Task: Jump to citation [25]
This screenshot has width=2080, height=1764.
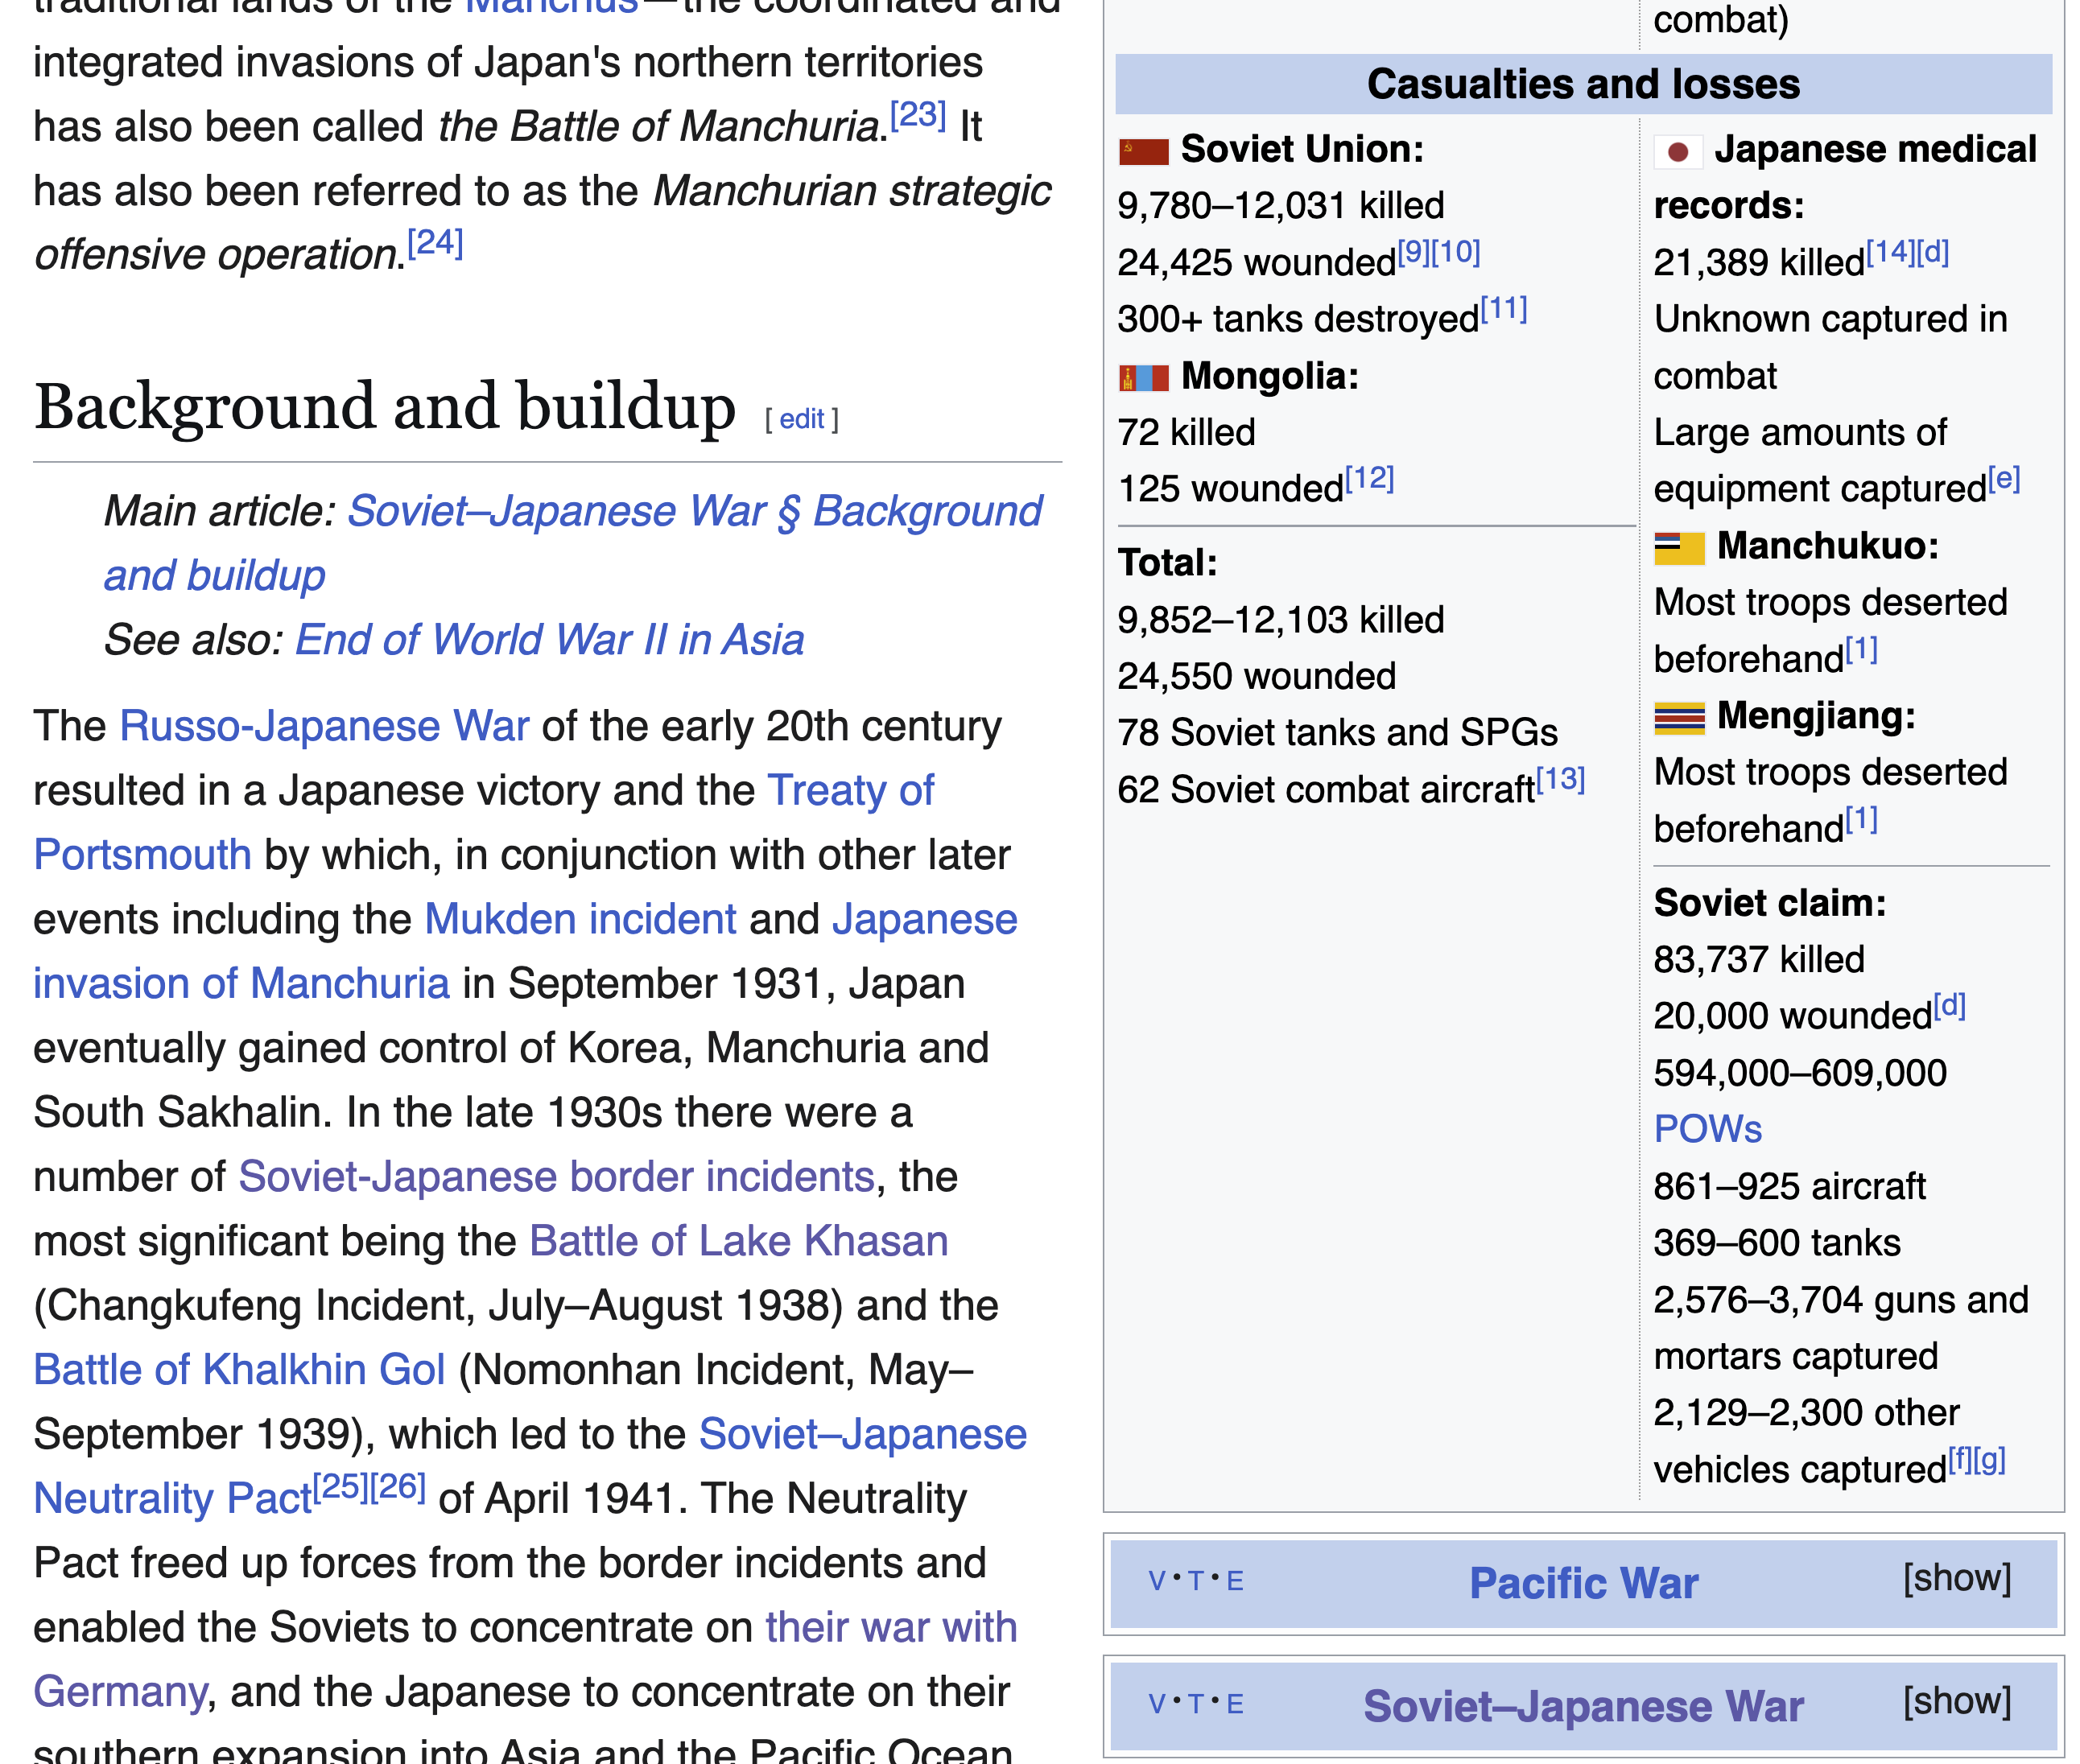Action: click(x=341, y=1487)
